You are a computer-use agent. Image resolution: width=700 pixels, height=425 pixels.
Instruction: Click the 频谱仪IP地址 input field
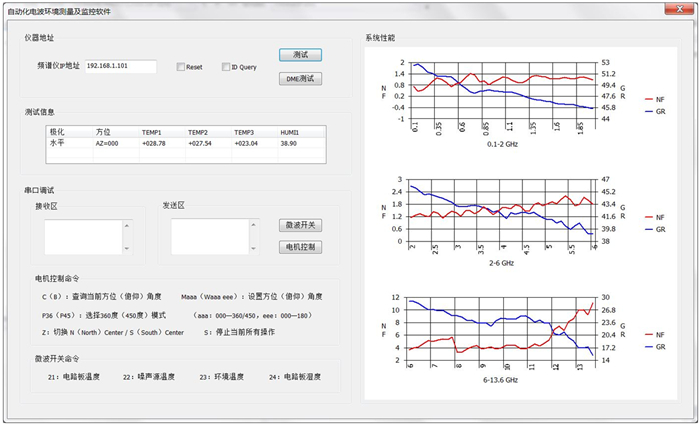(x=120, y=67)
